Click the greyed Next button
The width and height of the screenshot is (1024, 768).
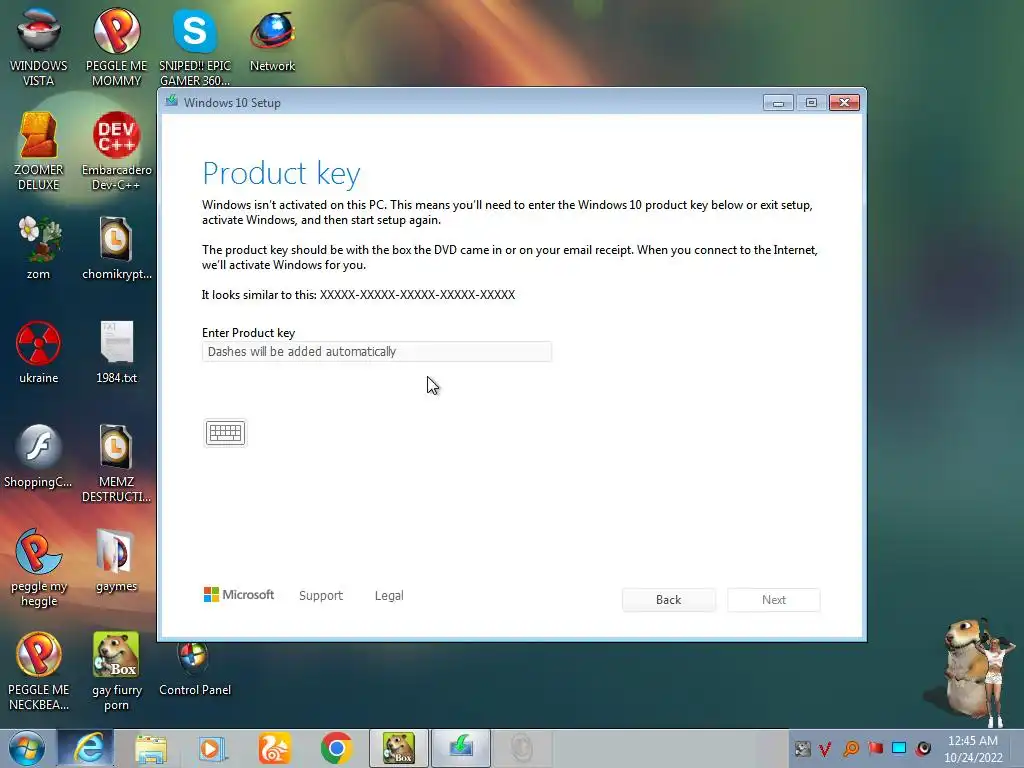773,600
